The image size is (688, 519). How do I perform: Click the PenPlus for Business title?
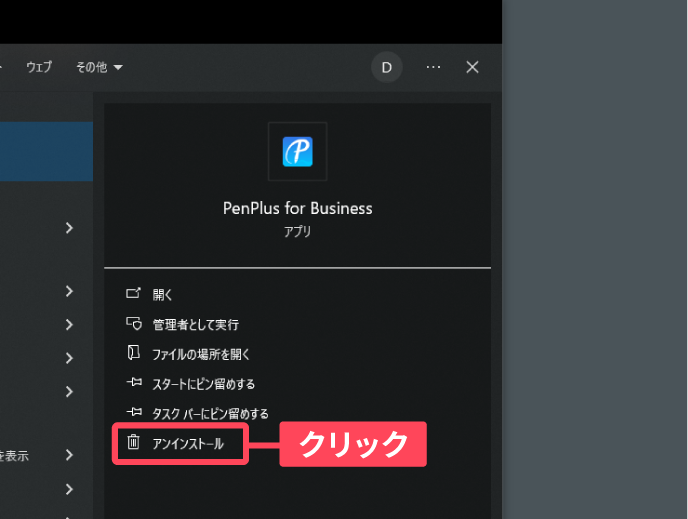[x=297, y=208]
